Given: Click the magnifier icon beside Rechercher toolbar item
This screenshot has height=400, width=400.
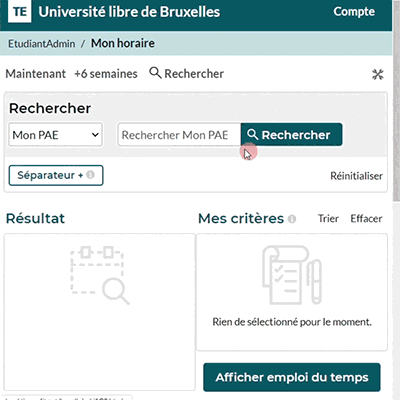Looking at the screenshot, I should tap(155, 72).
